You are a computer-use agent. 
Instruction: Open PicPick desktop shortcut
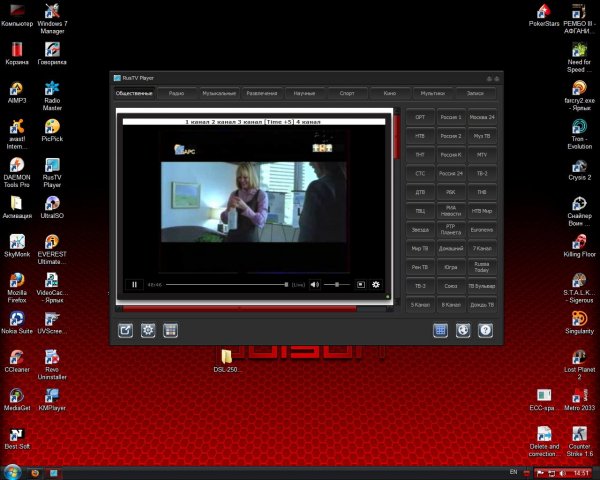[x=52, y=131]
